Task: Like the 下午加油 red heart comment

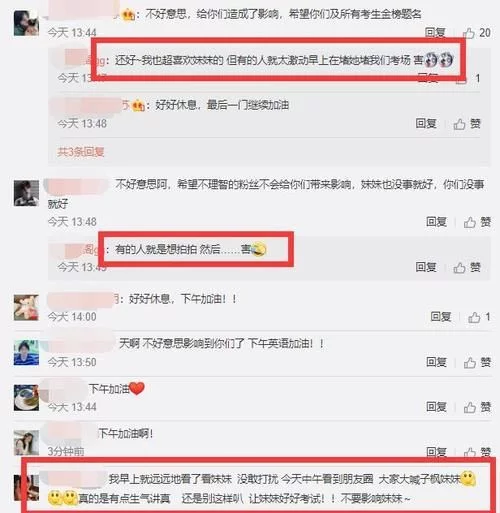Action: click(x=477, y=407)
